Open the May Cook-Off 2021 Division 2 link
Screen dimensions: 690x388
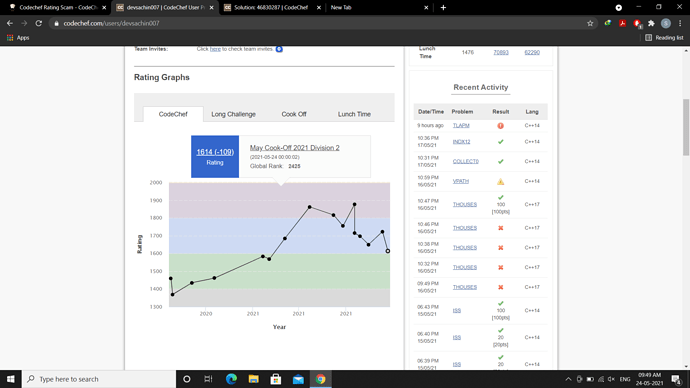294,148
